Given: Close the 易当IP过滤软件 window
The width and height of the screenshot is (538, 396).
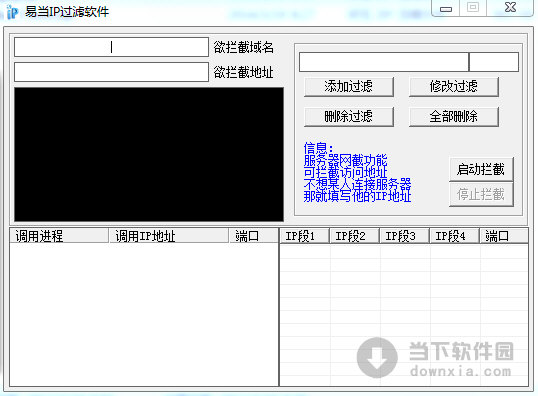Looking at the screenshot, I should 510,8.
